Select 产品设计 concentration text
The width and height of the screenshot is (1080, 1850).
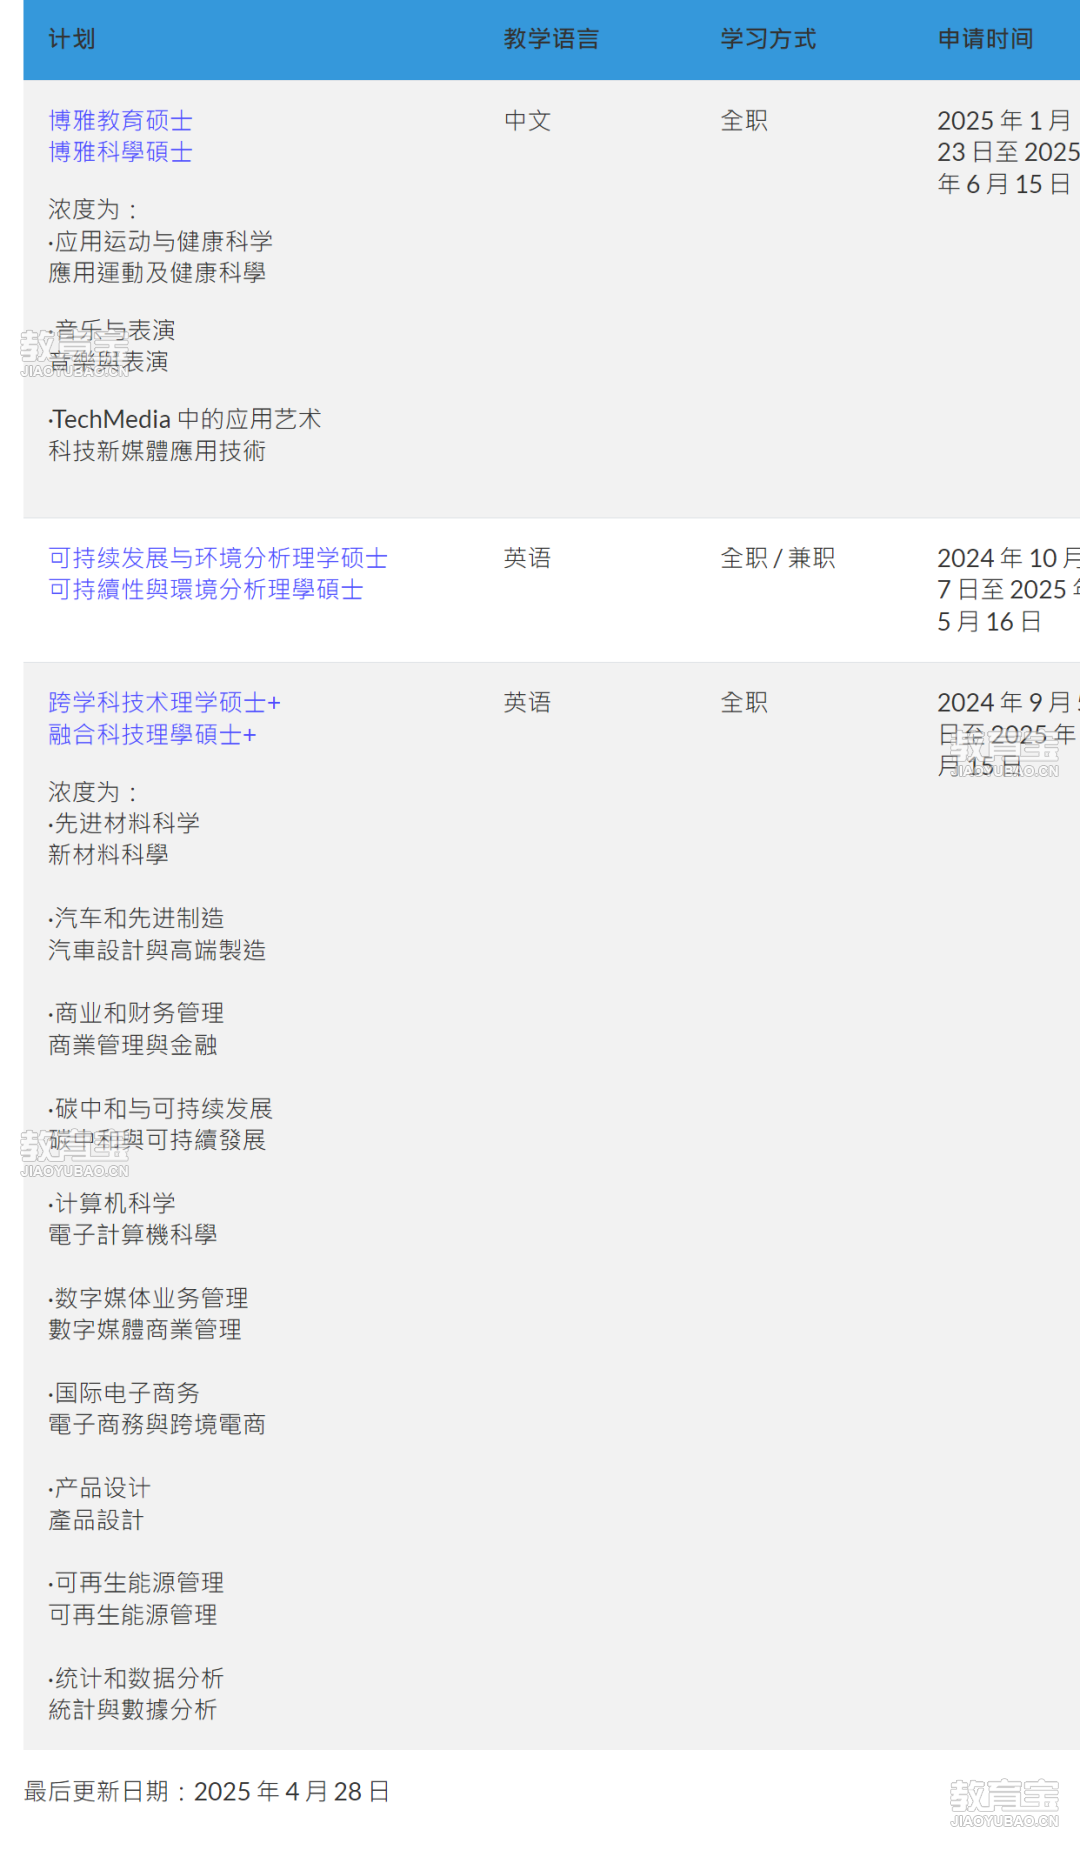[x=102, y=1489]
